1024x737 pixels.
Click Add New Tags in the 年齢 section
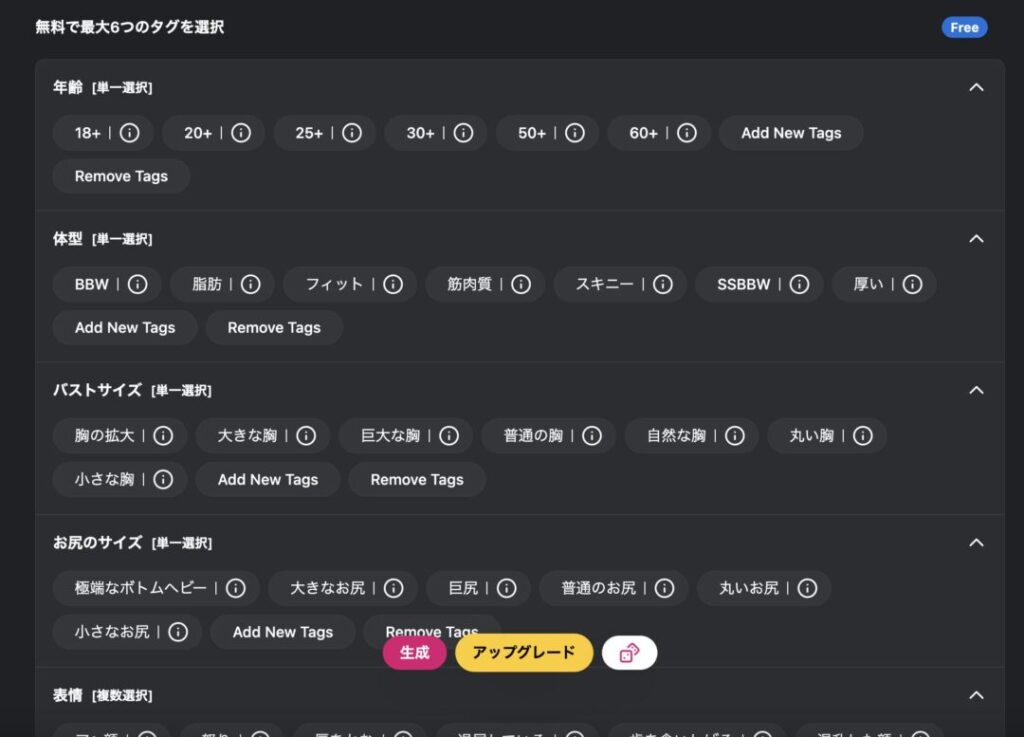tap(791, 133)
